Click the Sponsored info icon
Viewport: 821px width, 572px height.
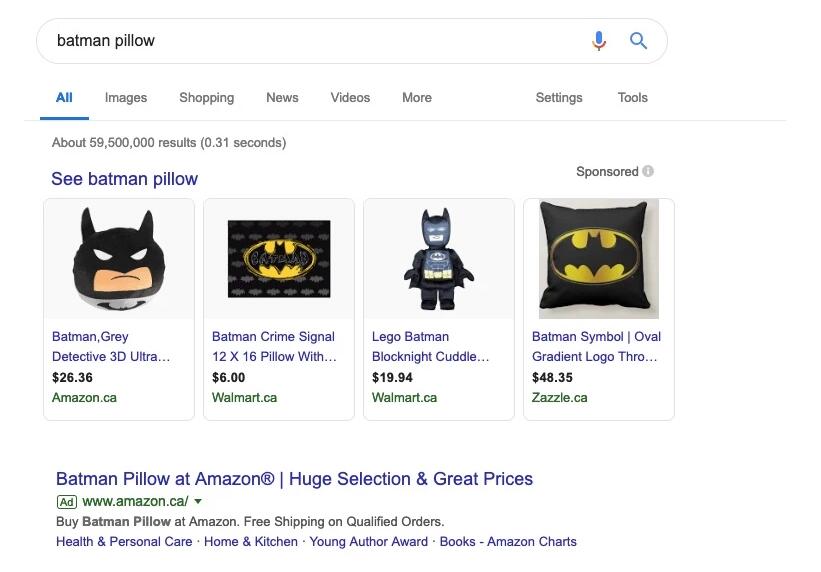click(648, 171)
